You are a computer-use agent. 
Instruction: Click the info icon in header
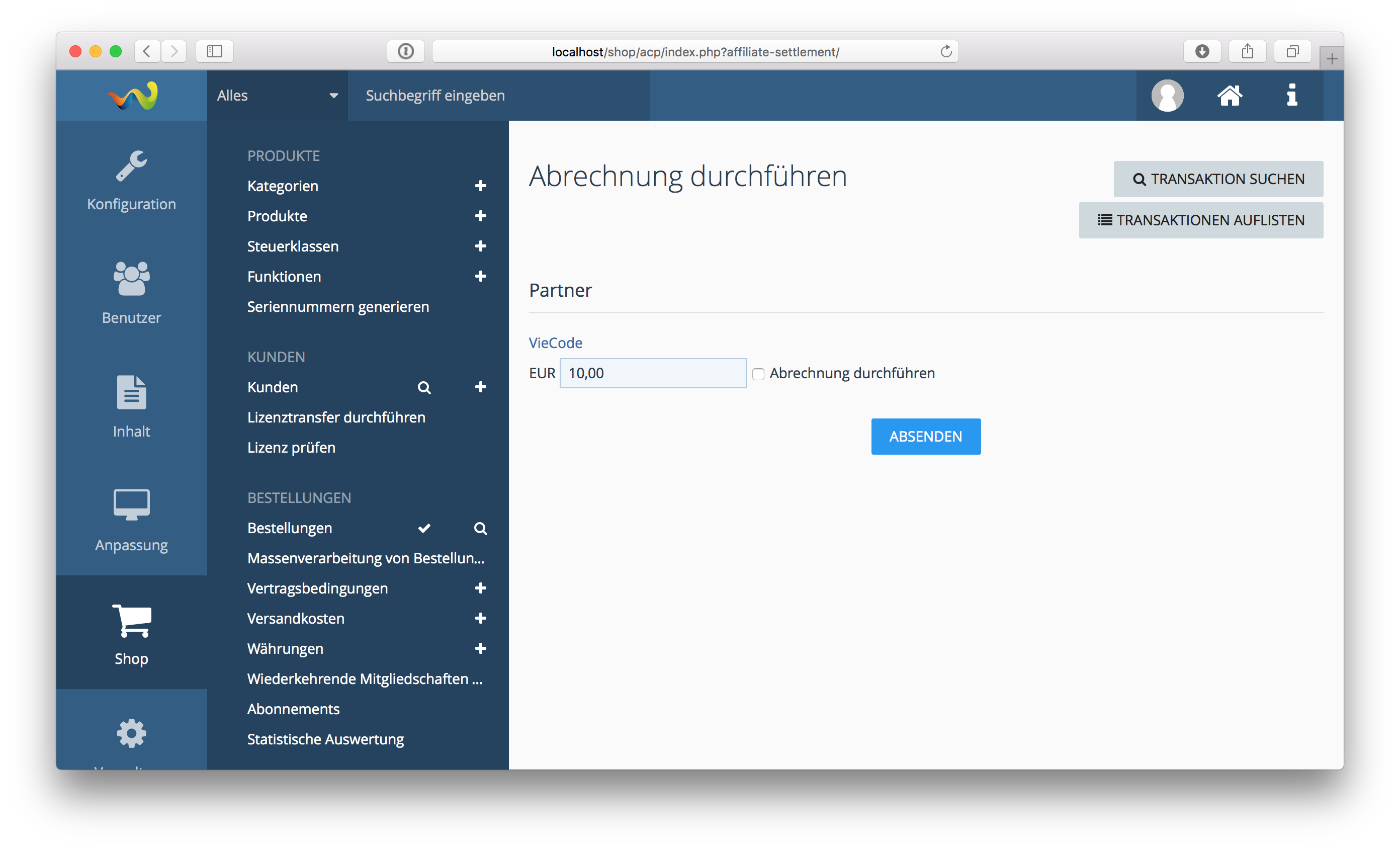click(x=1292, y=96)
